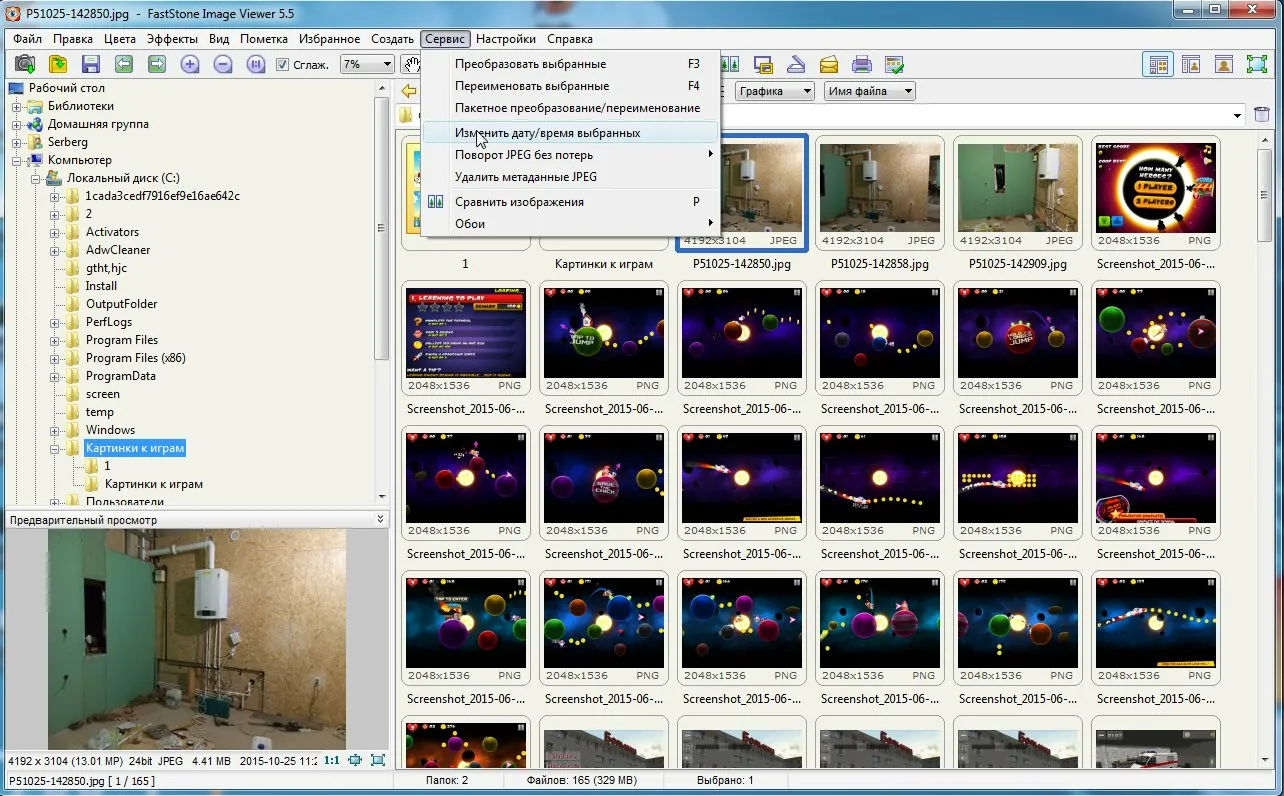Click the 1:1 actual size icon
Viewport: 1284px width, 796px height.
click(x=331, y=761)
